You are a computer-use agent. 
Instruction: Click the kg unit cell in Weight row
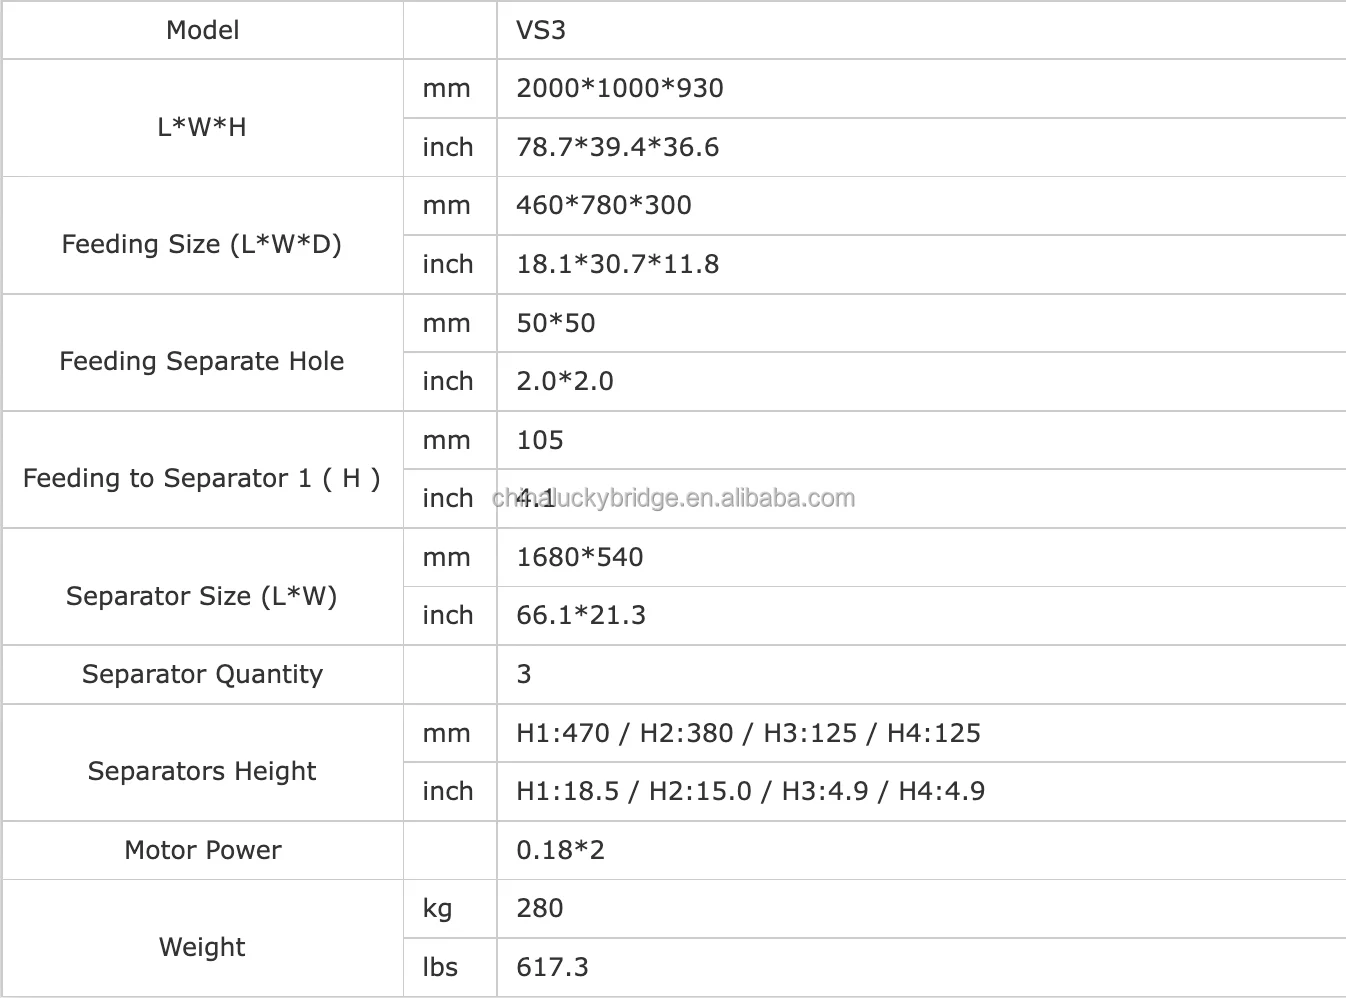point(438,908)
